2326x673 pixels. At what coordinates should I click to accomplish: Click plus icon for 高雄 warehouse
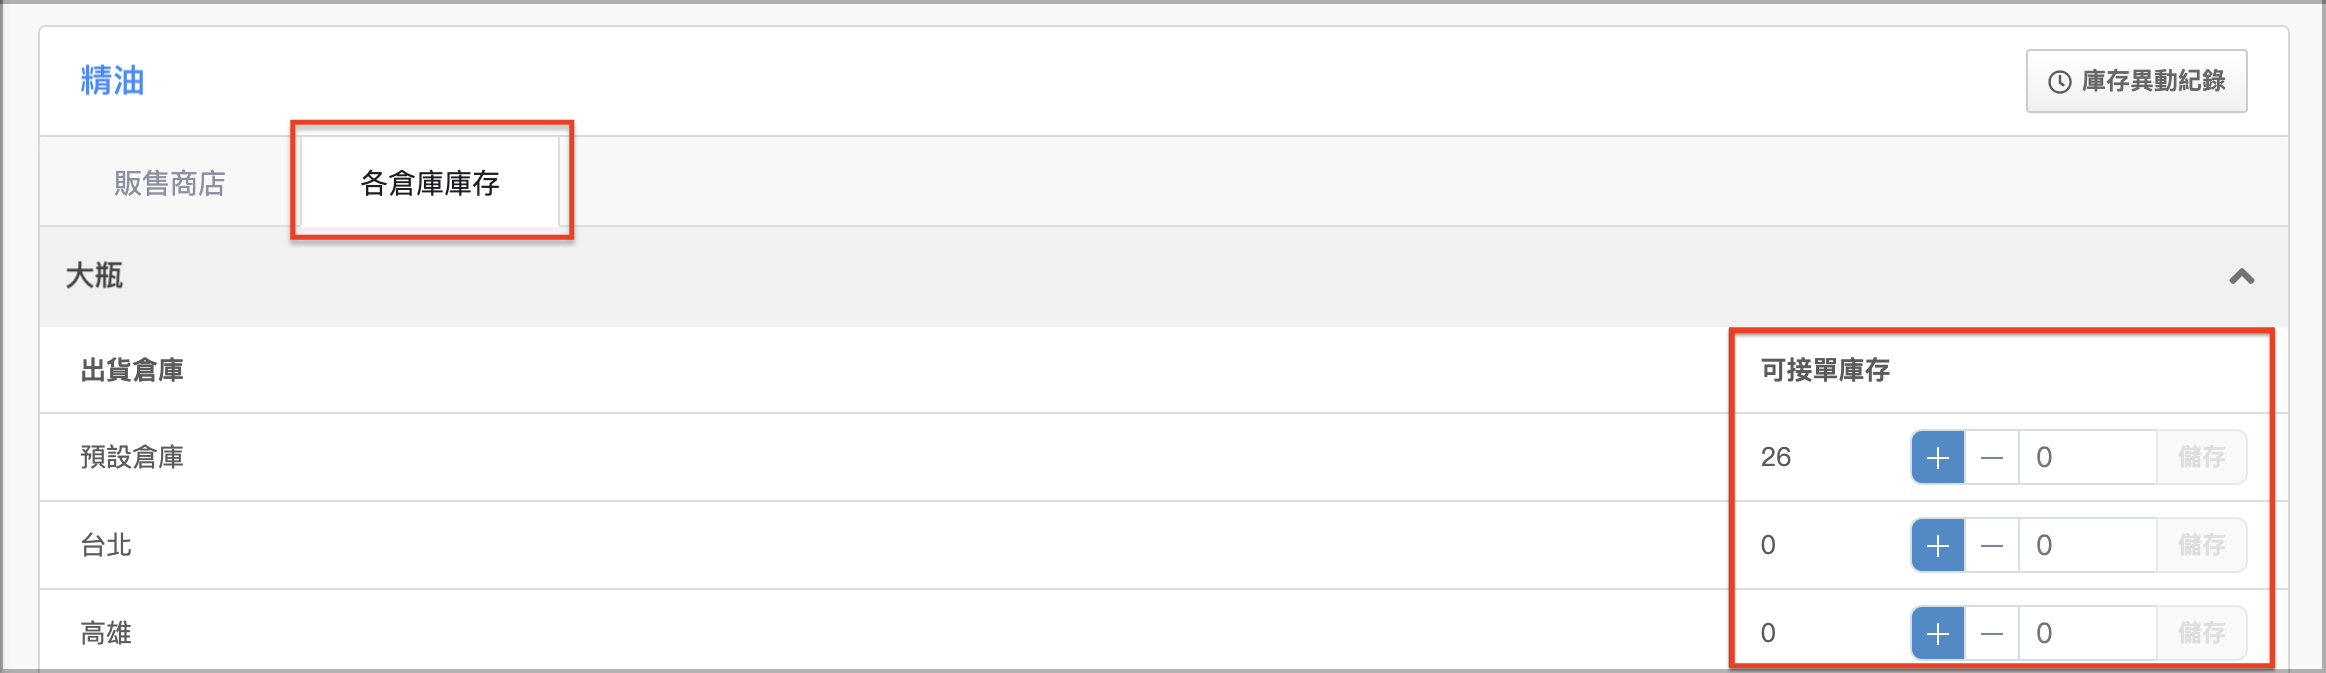pyautogui.click(x=1938, y=634)
